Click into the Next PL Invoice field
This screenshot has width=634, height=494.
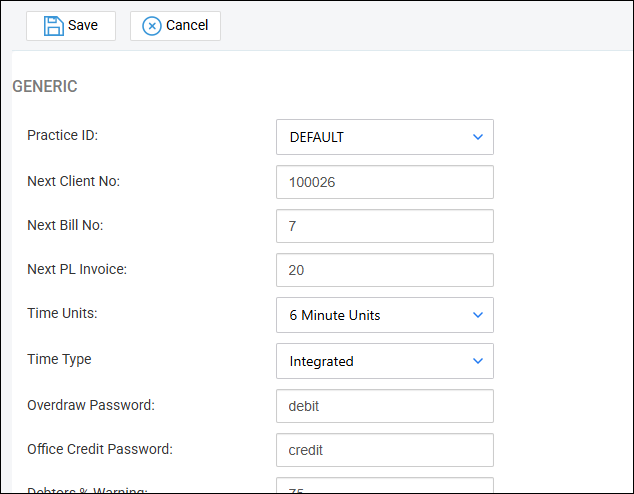coord(384,270)
